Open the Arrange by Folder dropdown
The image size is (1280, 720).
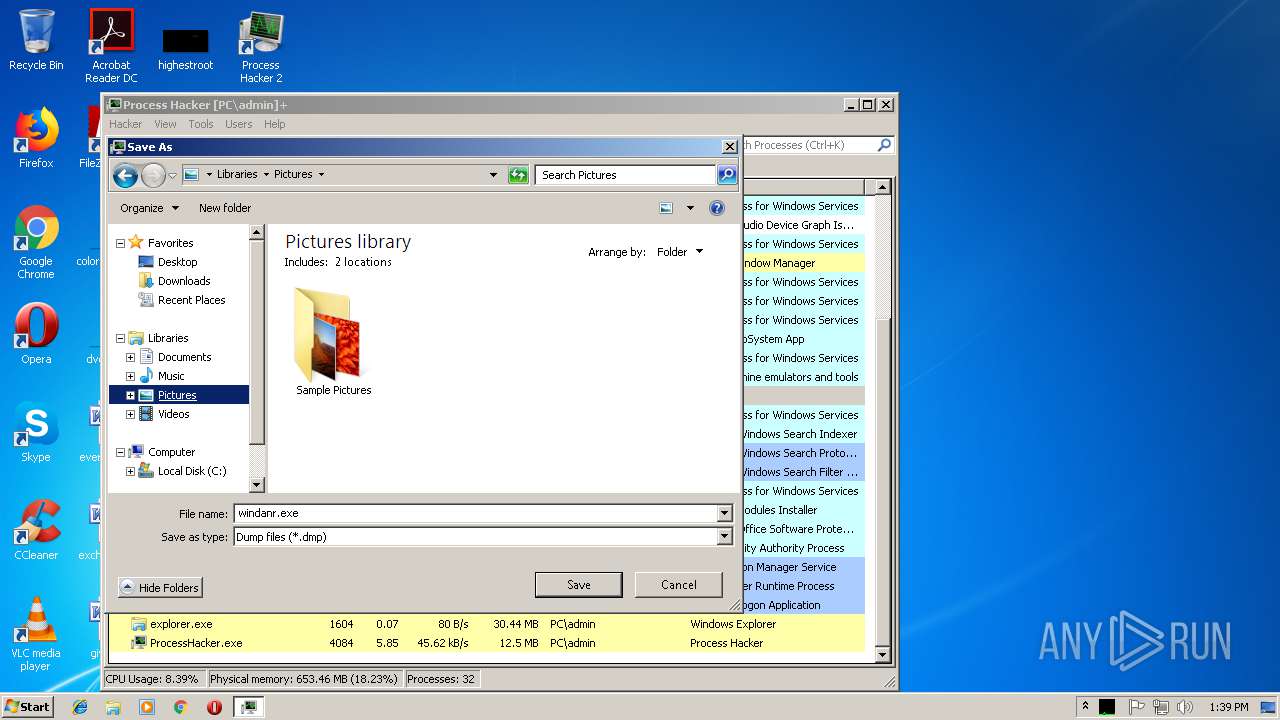(x=680, y=252)
